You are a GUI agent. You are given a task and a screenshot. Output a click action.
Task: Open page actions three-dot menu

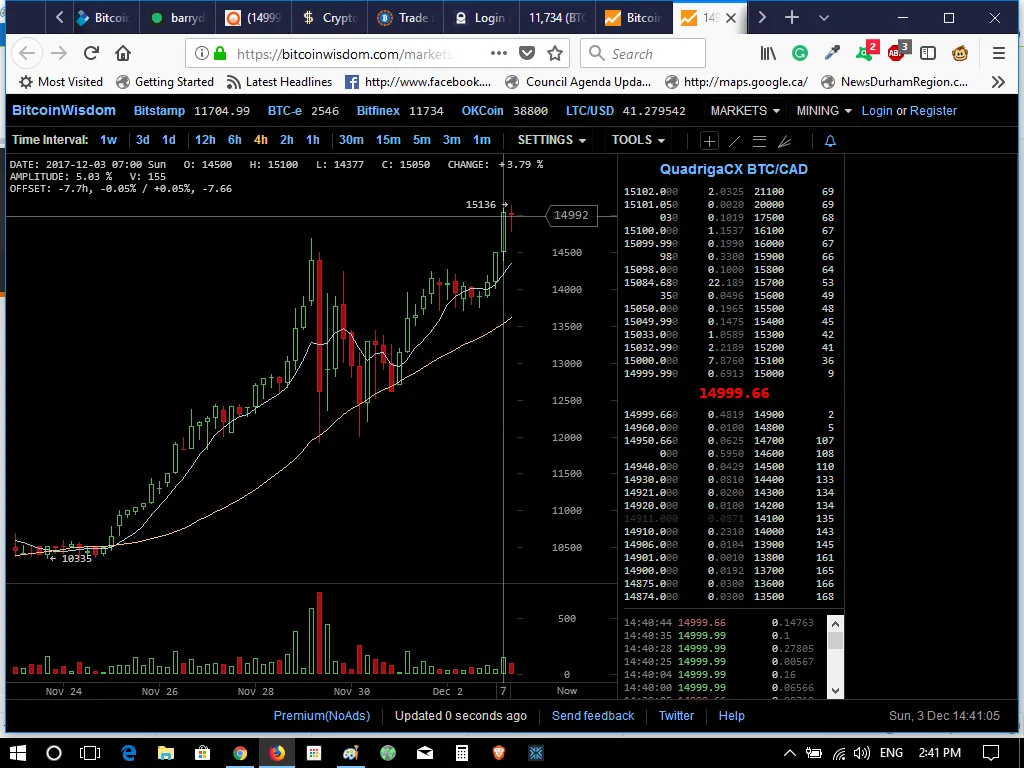click(499, 53)
